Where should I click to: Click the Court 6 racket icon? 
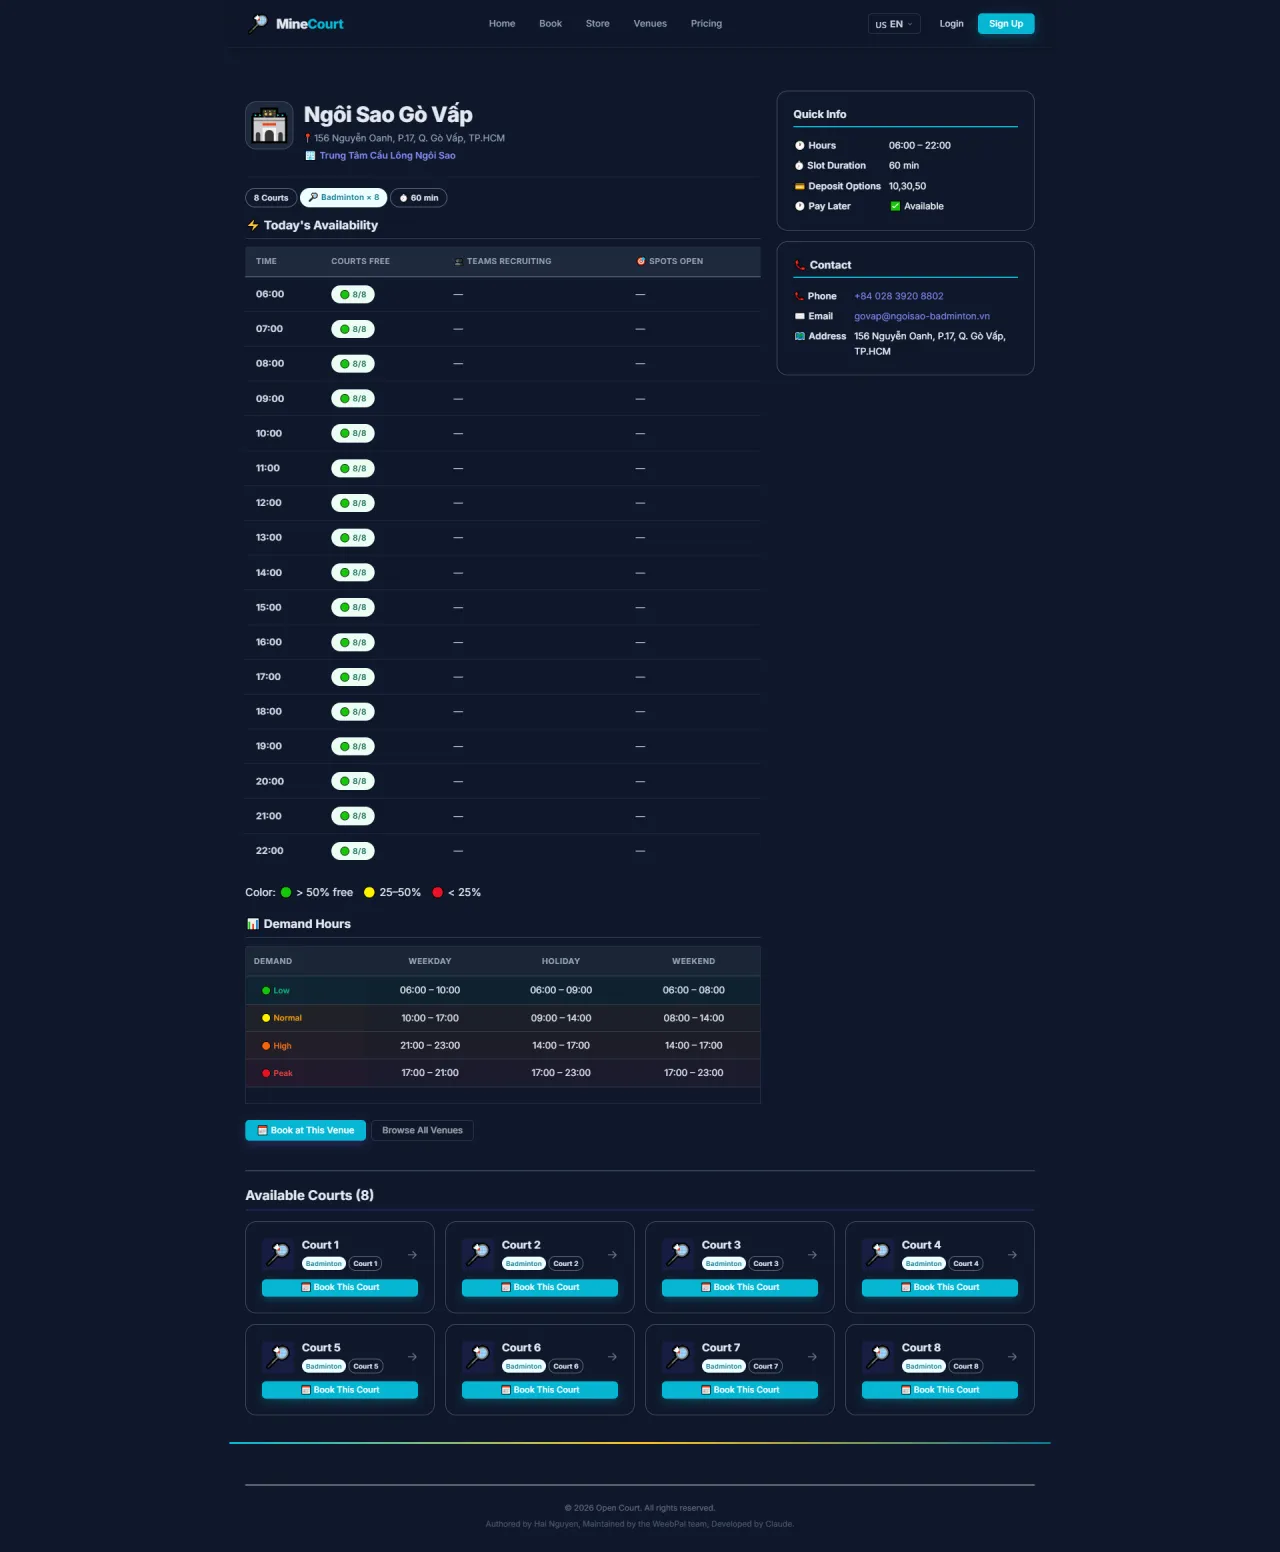tap(478, 1356)
